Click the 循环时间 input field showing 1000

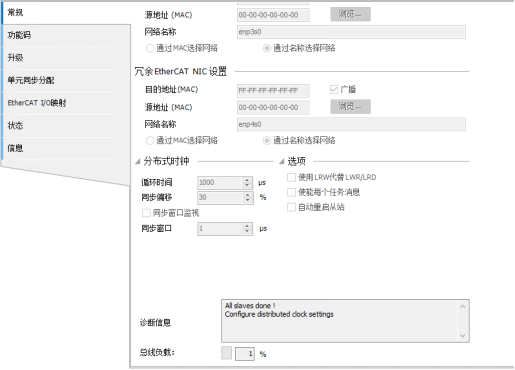coord(220,183)
